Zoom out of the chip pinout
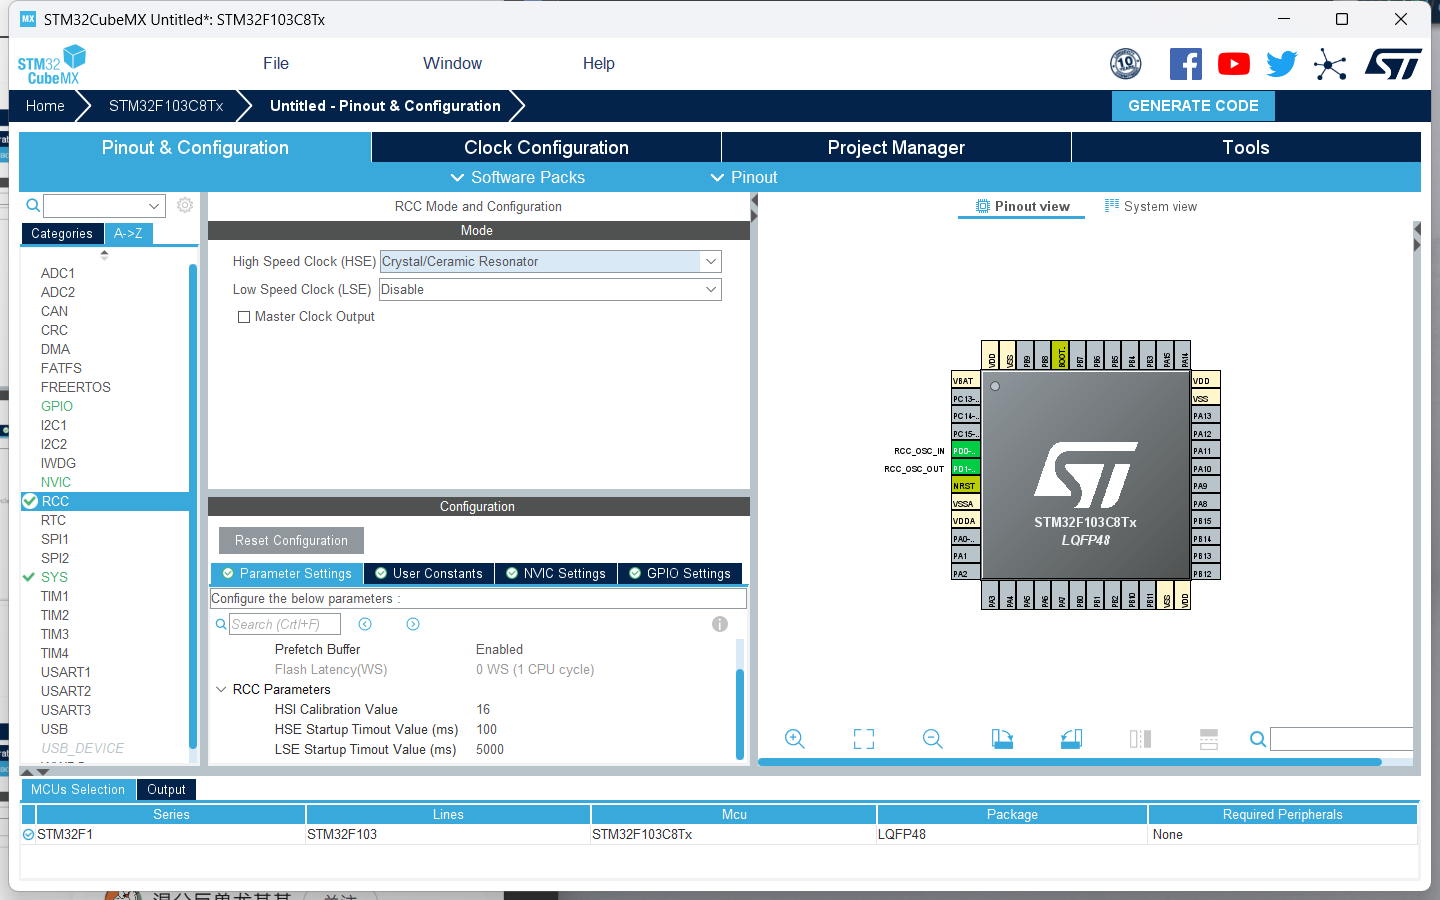 (933, 739)
